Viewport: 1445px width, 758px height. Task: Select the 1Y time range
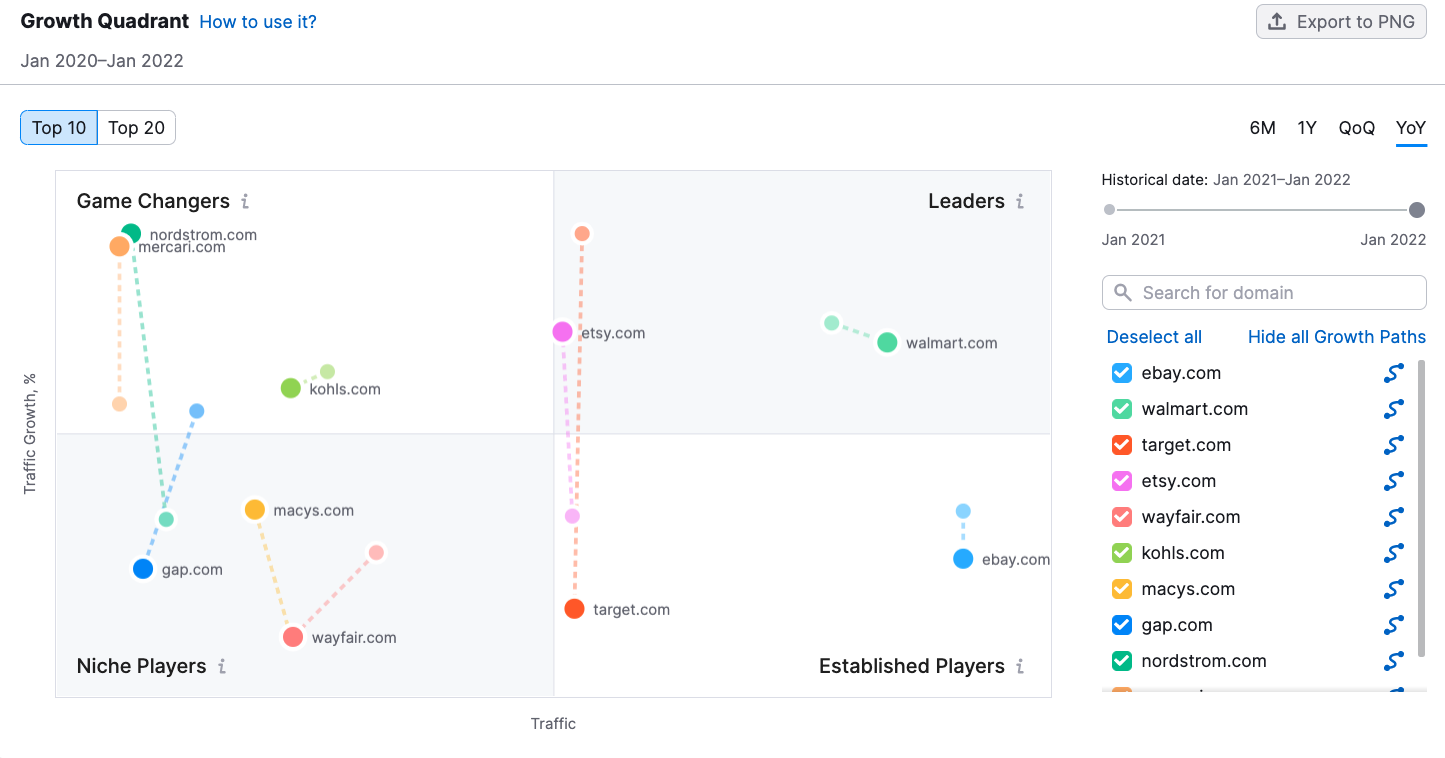(1307, 128)
